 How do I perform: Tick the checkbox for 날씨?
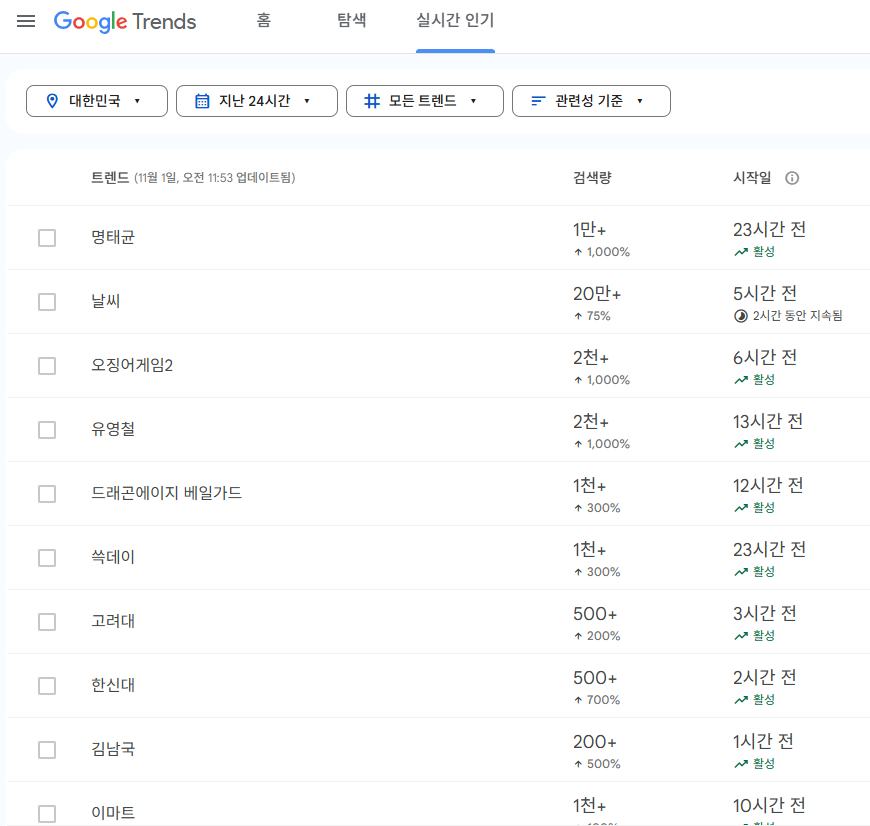47,302
